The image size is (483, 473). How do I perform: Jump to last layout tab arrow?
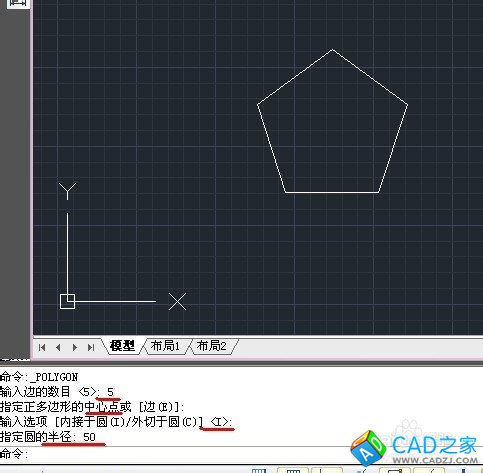(91, 348)
